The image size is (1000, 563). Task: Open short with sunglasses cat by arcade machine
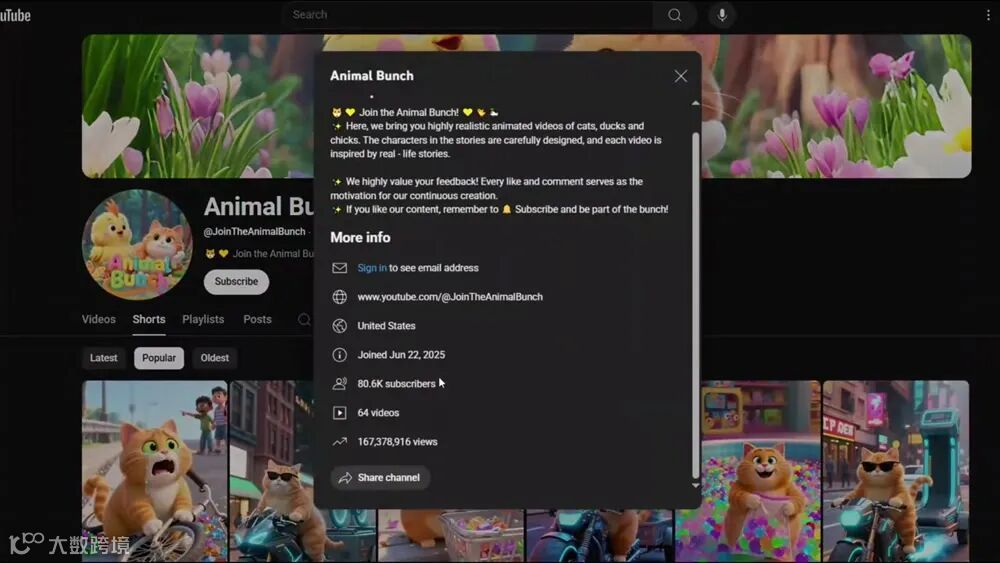[896, 471]
